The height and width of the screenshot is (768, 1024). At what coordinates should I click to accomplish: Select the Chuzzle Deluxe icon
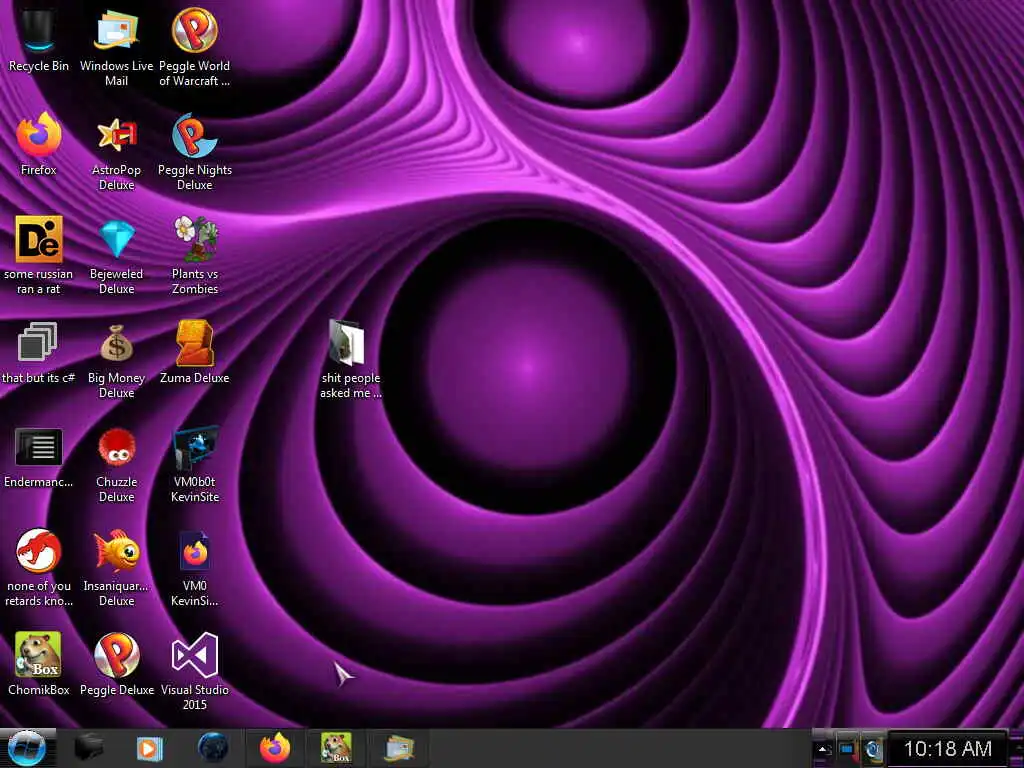116,464
